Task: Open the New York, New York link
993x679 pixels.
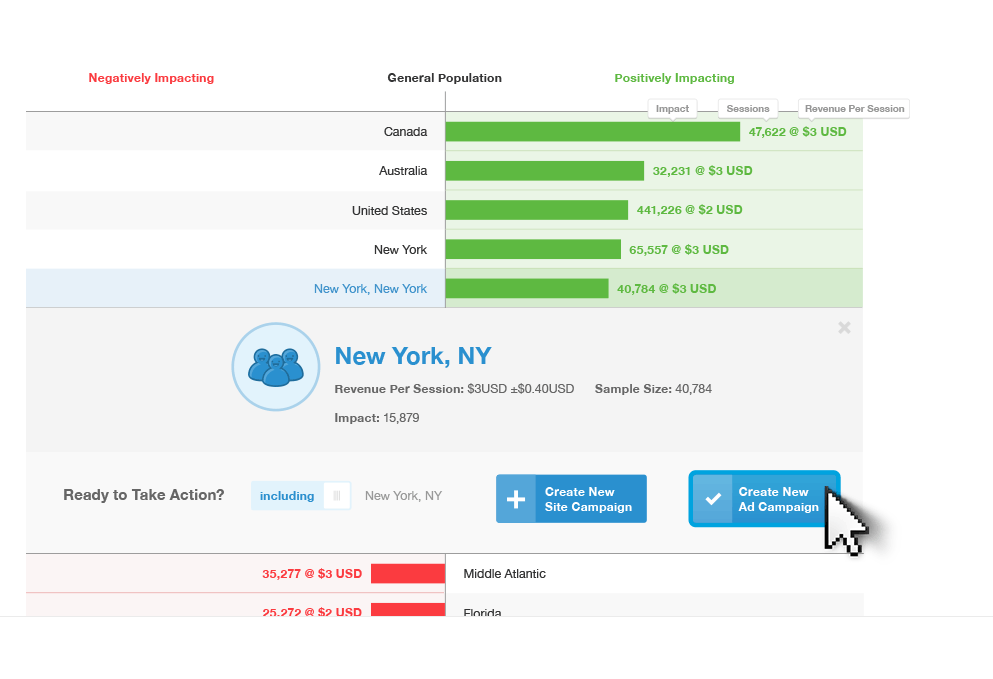Action: pos(370,289)
